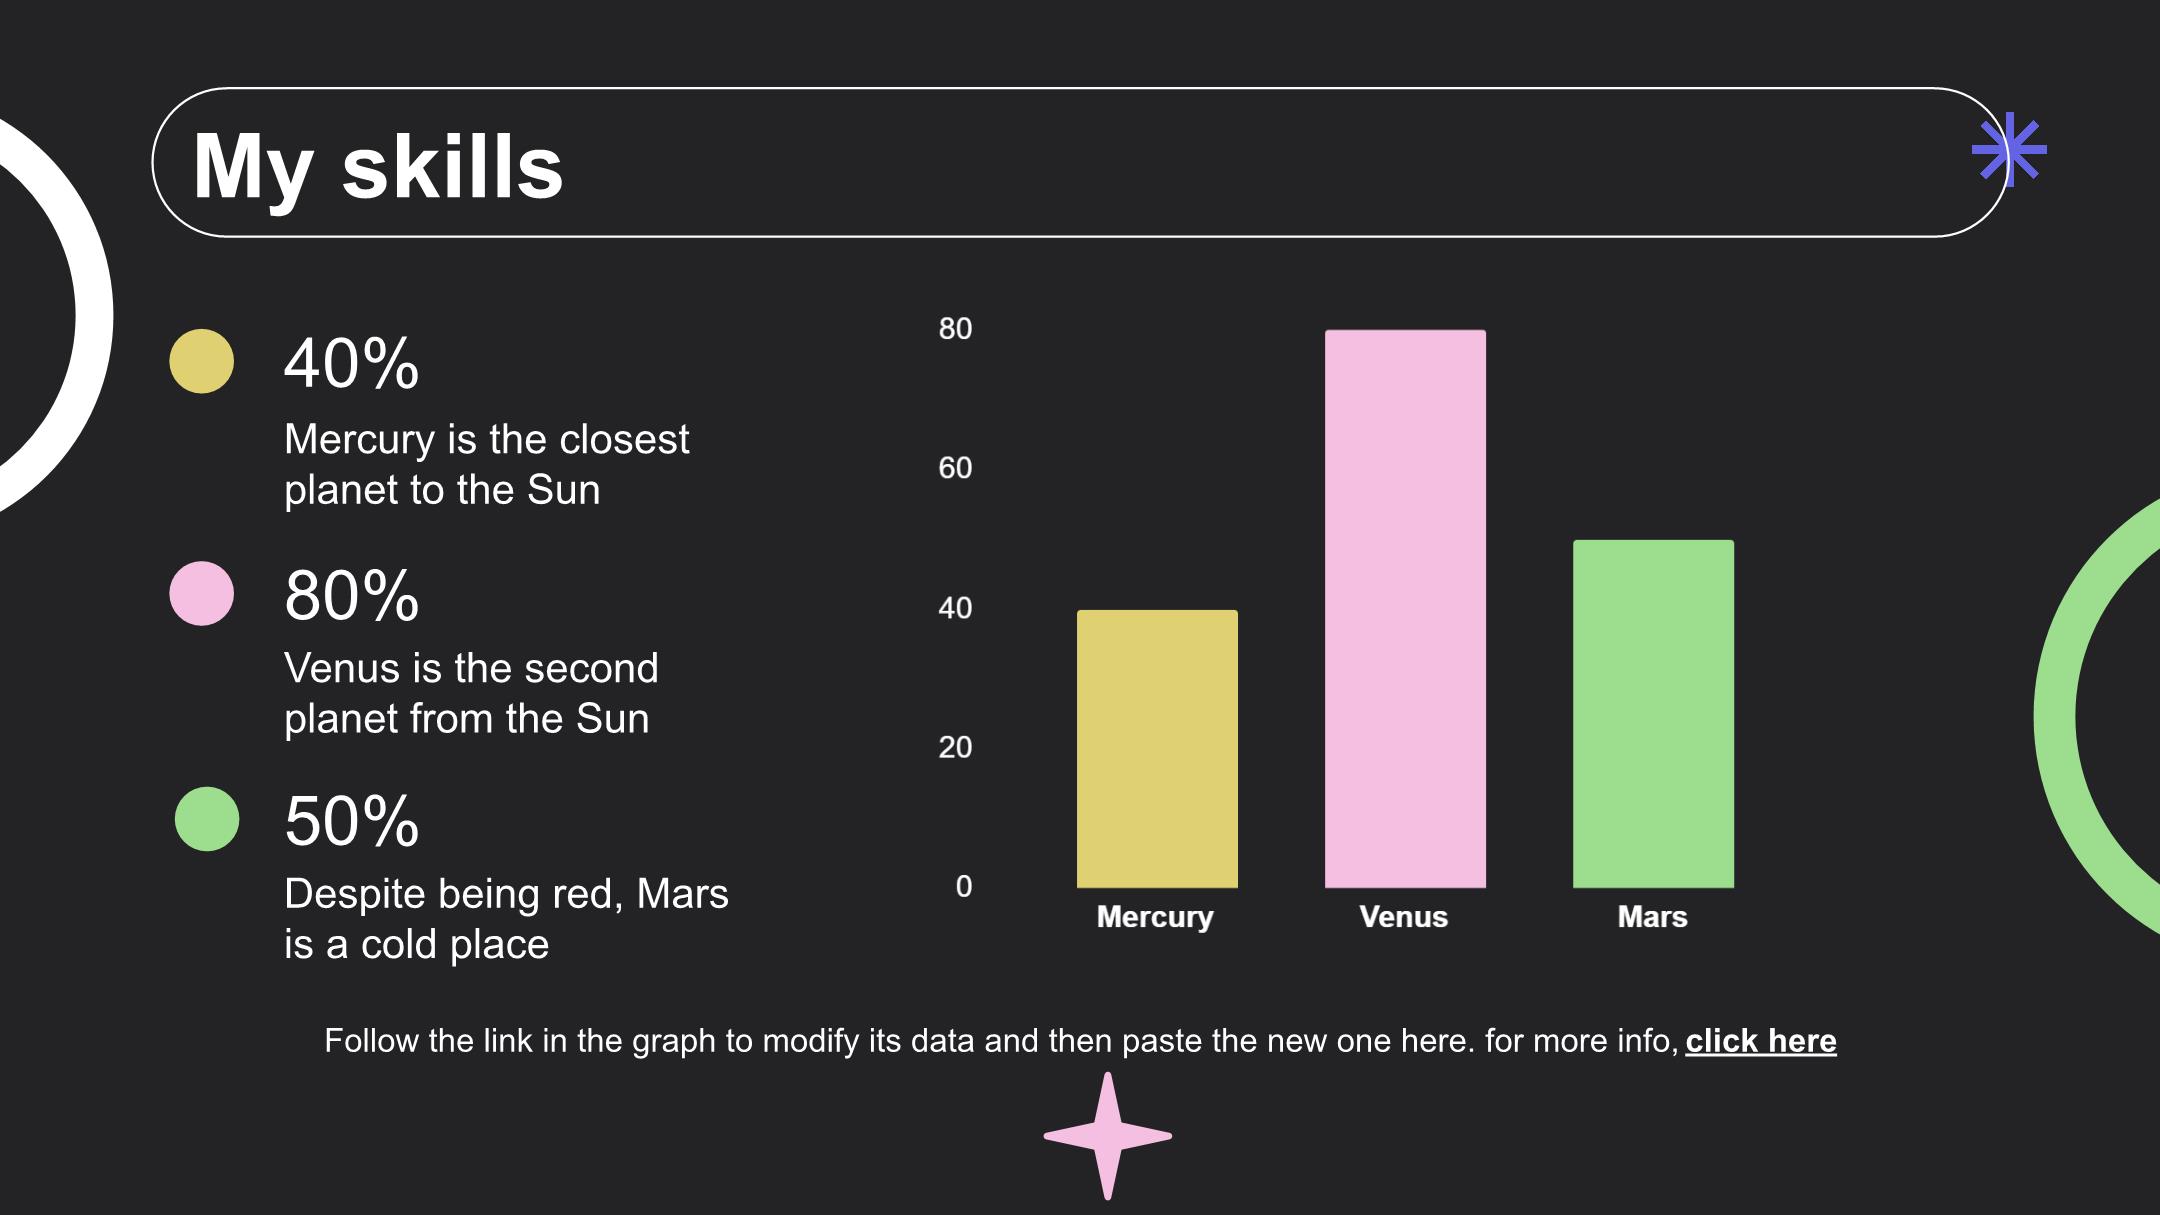Click the 50% heading text

351,822
